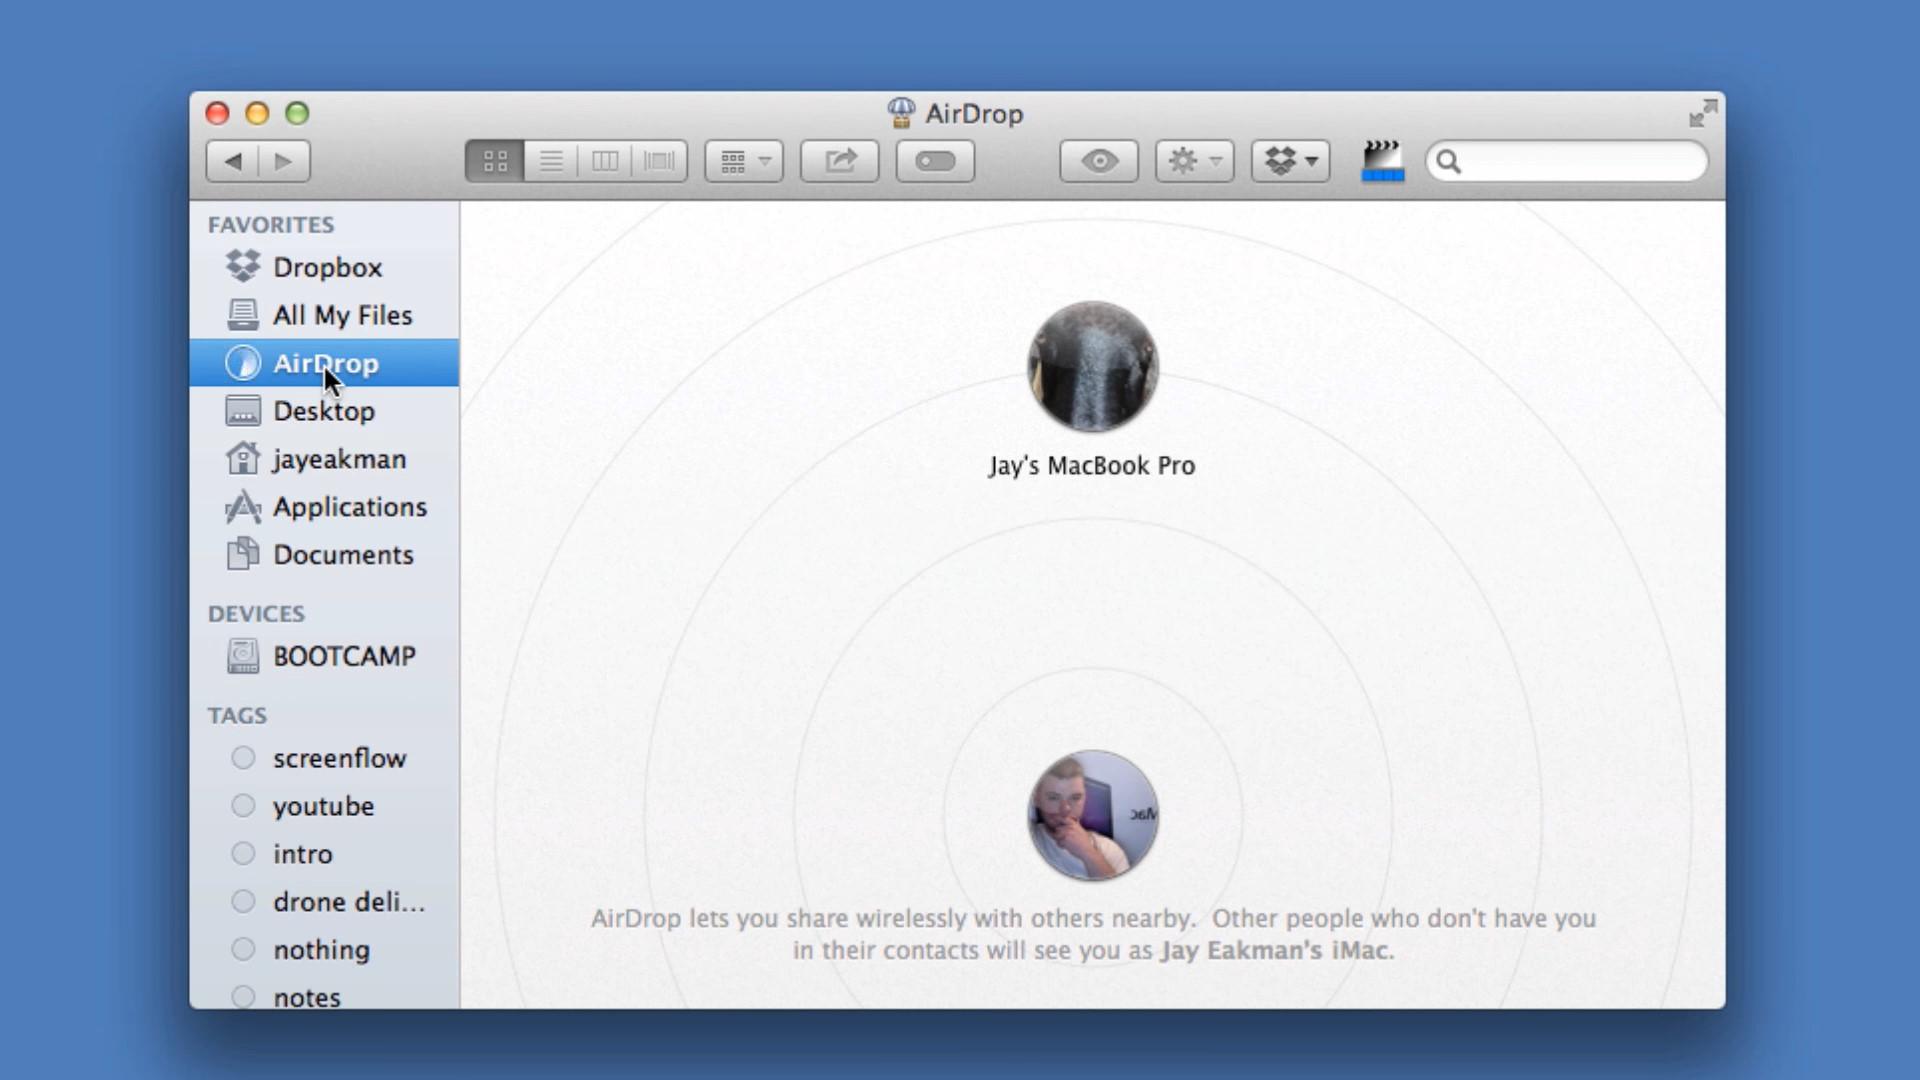Expand the TAGS section in sidebar

(x=237, y=713)
